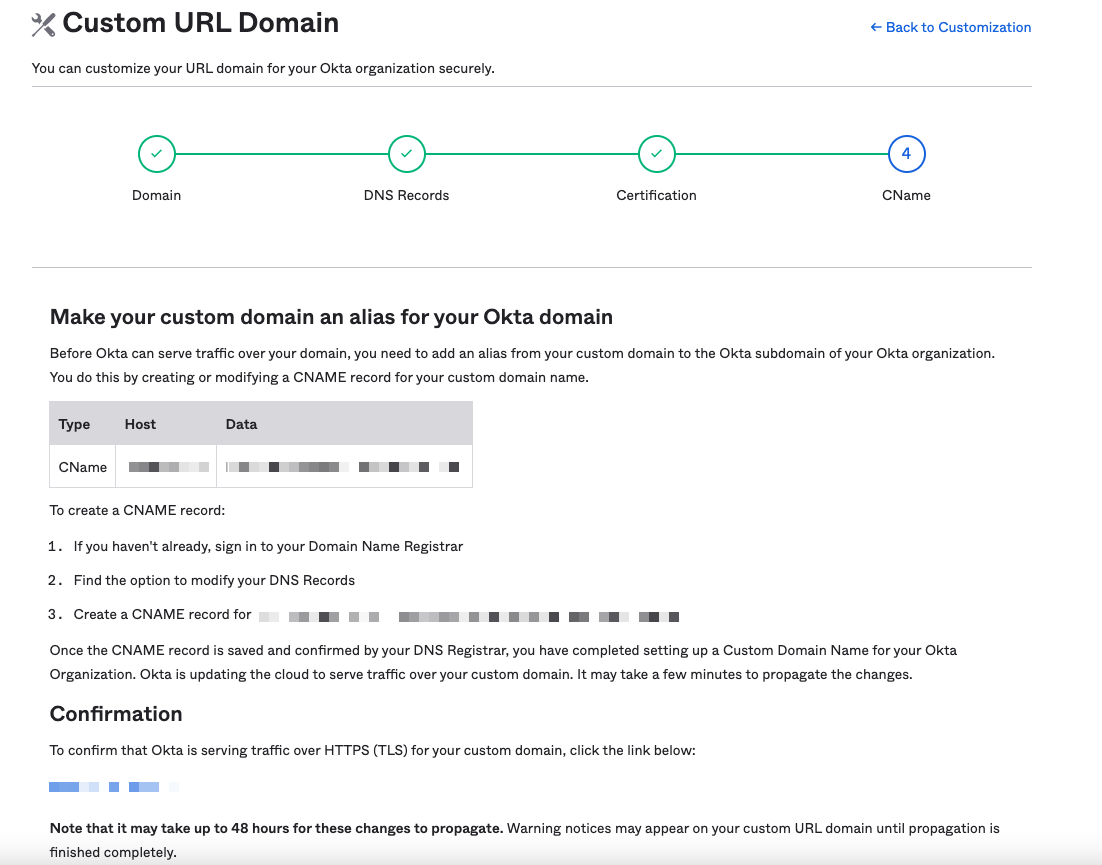Viewport: 1102px width, 865px height.
Task: Click the blurred Data value cell
Action: pyautogui.click(x=344, y=467)
